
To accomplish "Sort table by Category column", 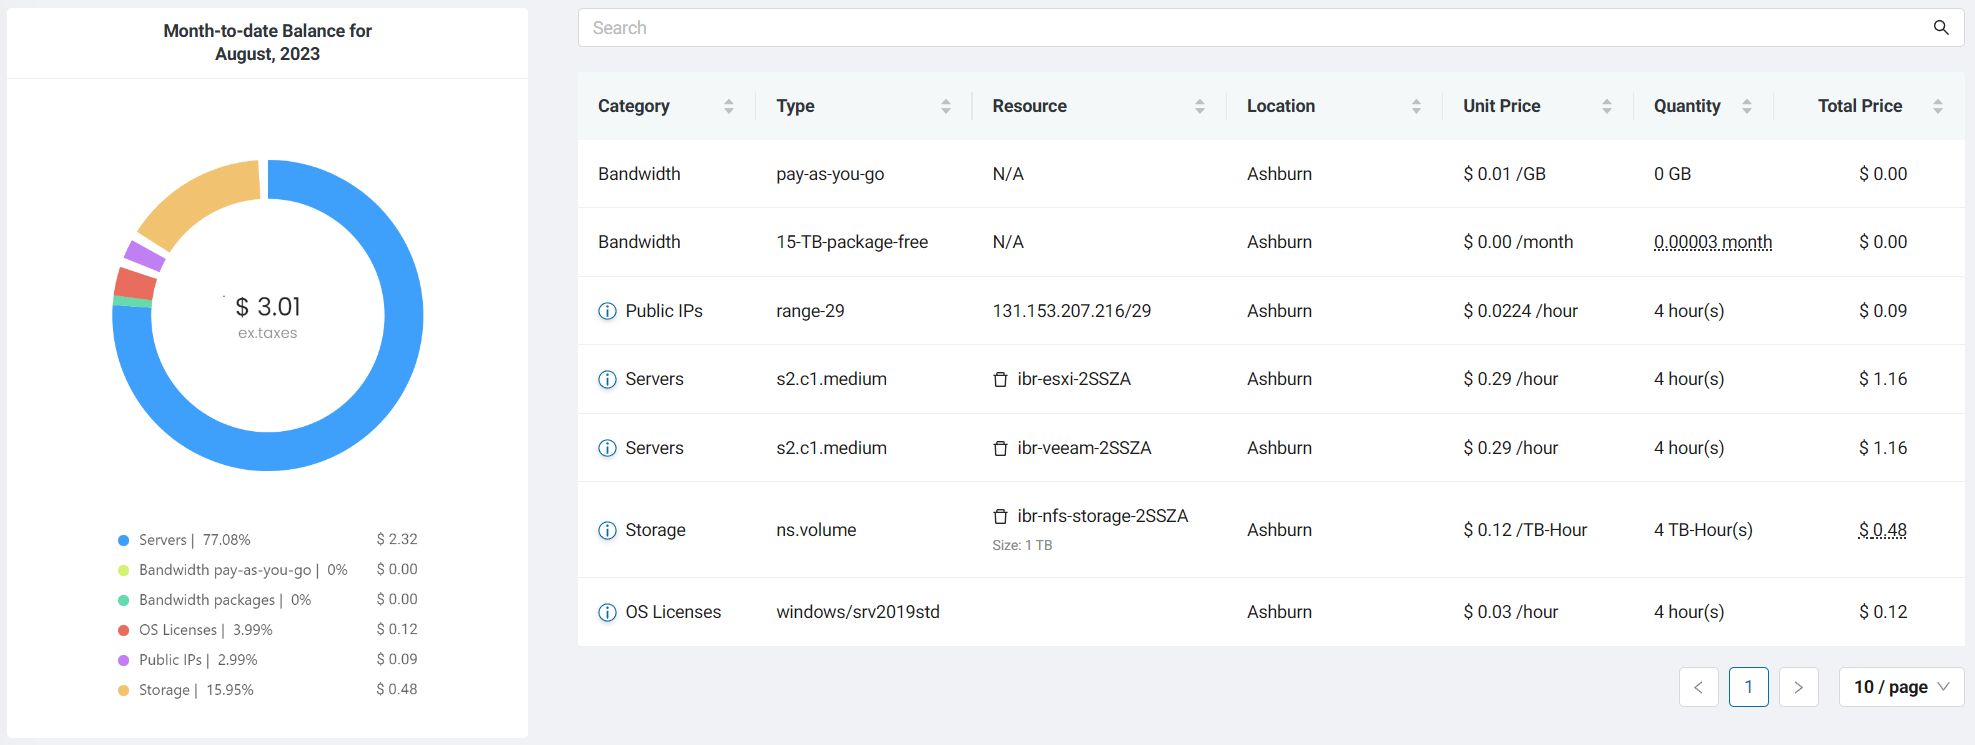I will coord(728,106).
